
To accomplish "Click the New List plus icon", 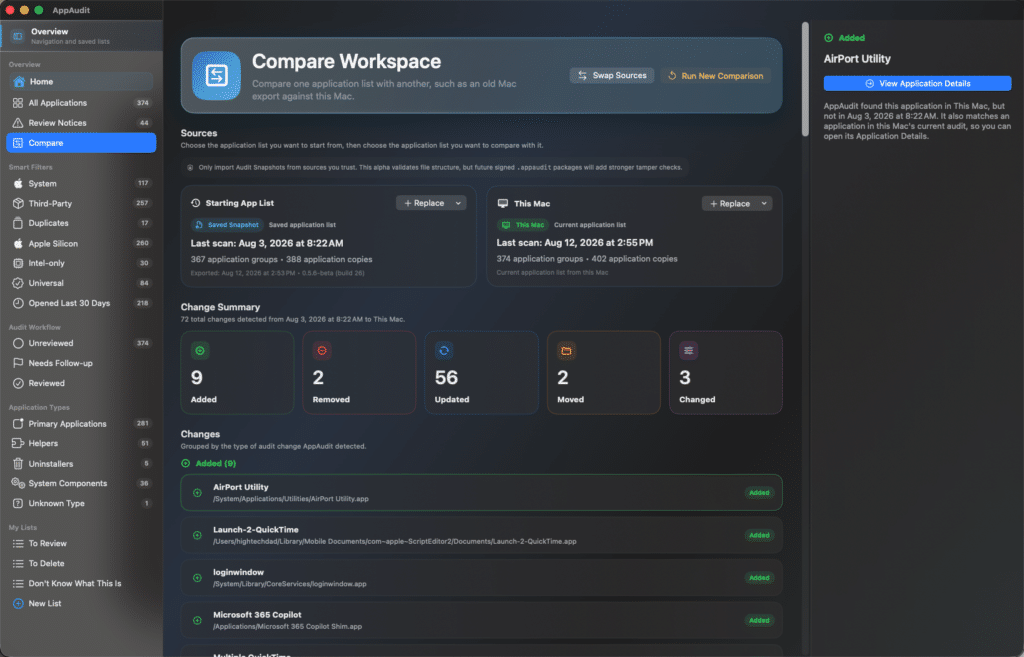I will tap(18, 603).
